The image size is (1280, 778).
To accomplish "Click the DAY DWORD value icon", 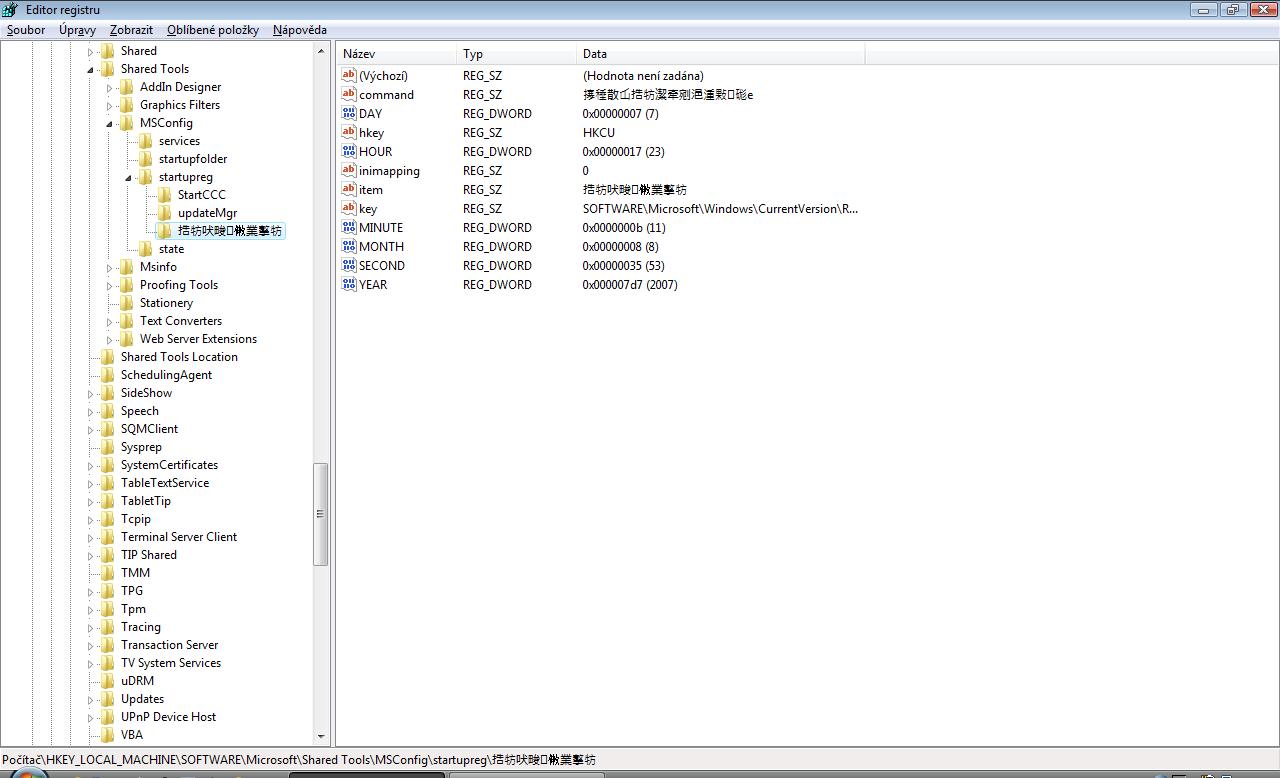I will [349, 114].
